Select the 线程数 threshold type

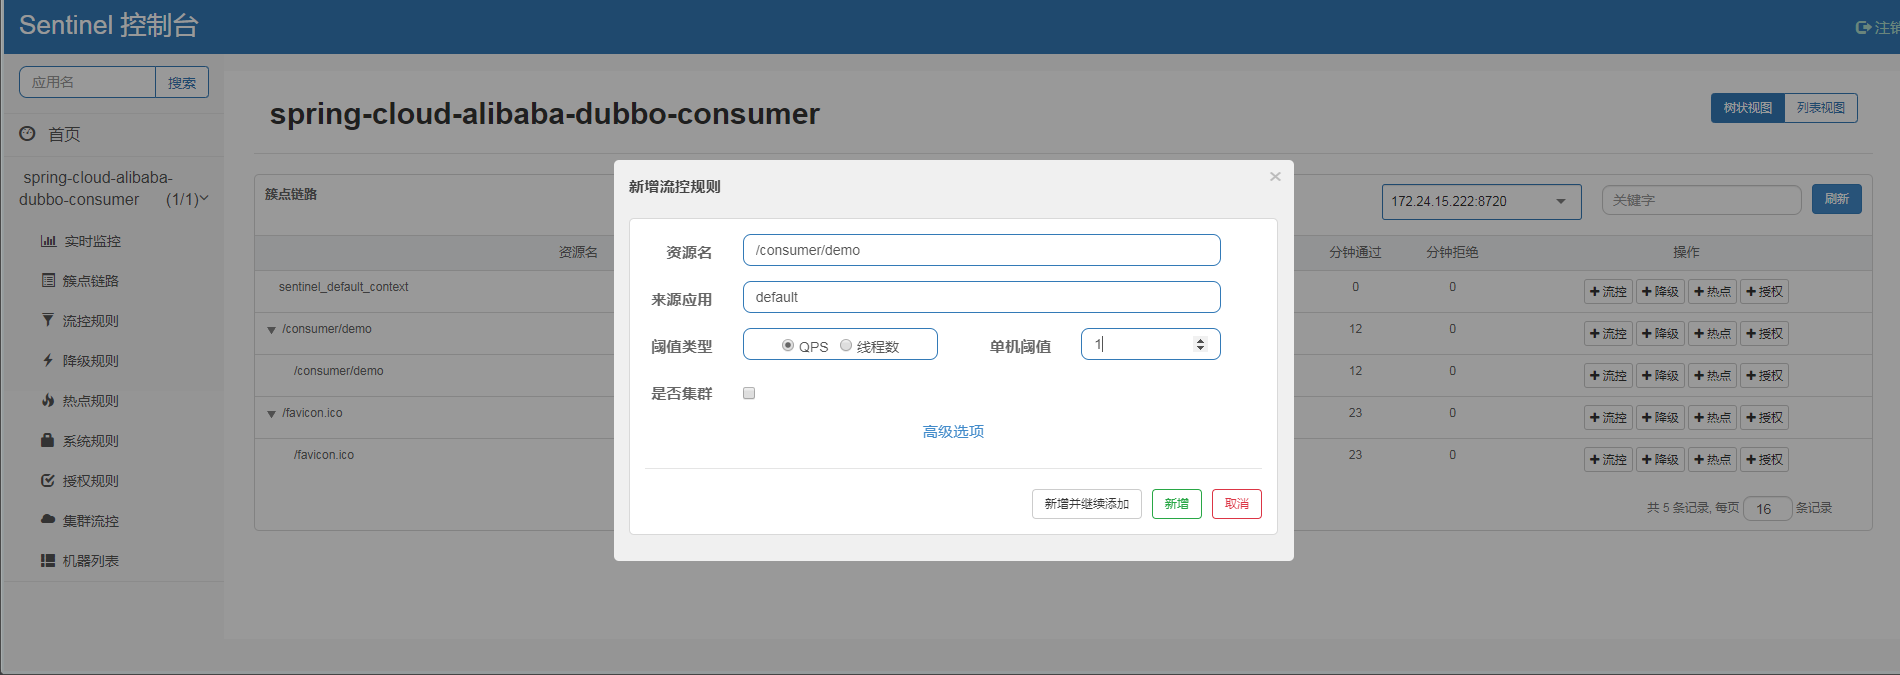point(846,345)
